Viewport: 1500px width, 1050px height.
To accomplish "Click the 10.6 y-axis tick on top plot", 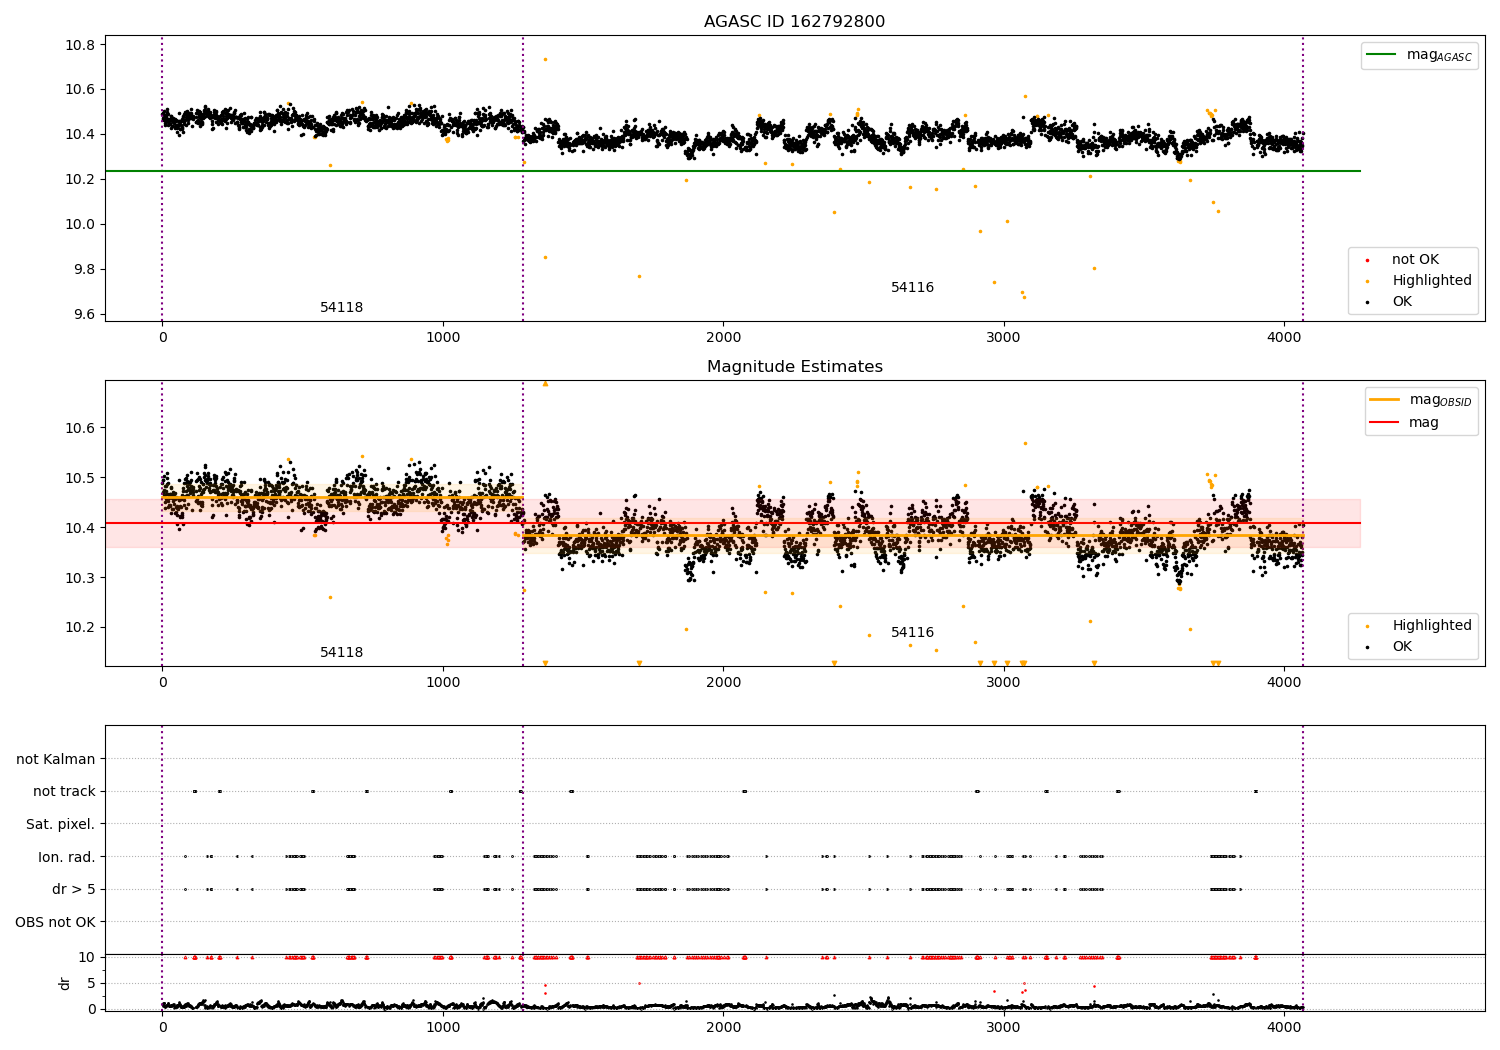I will (x=80, y=90).
